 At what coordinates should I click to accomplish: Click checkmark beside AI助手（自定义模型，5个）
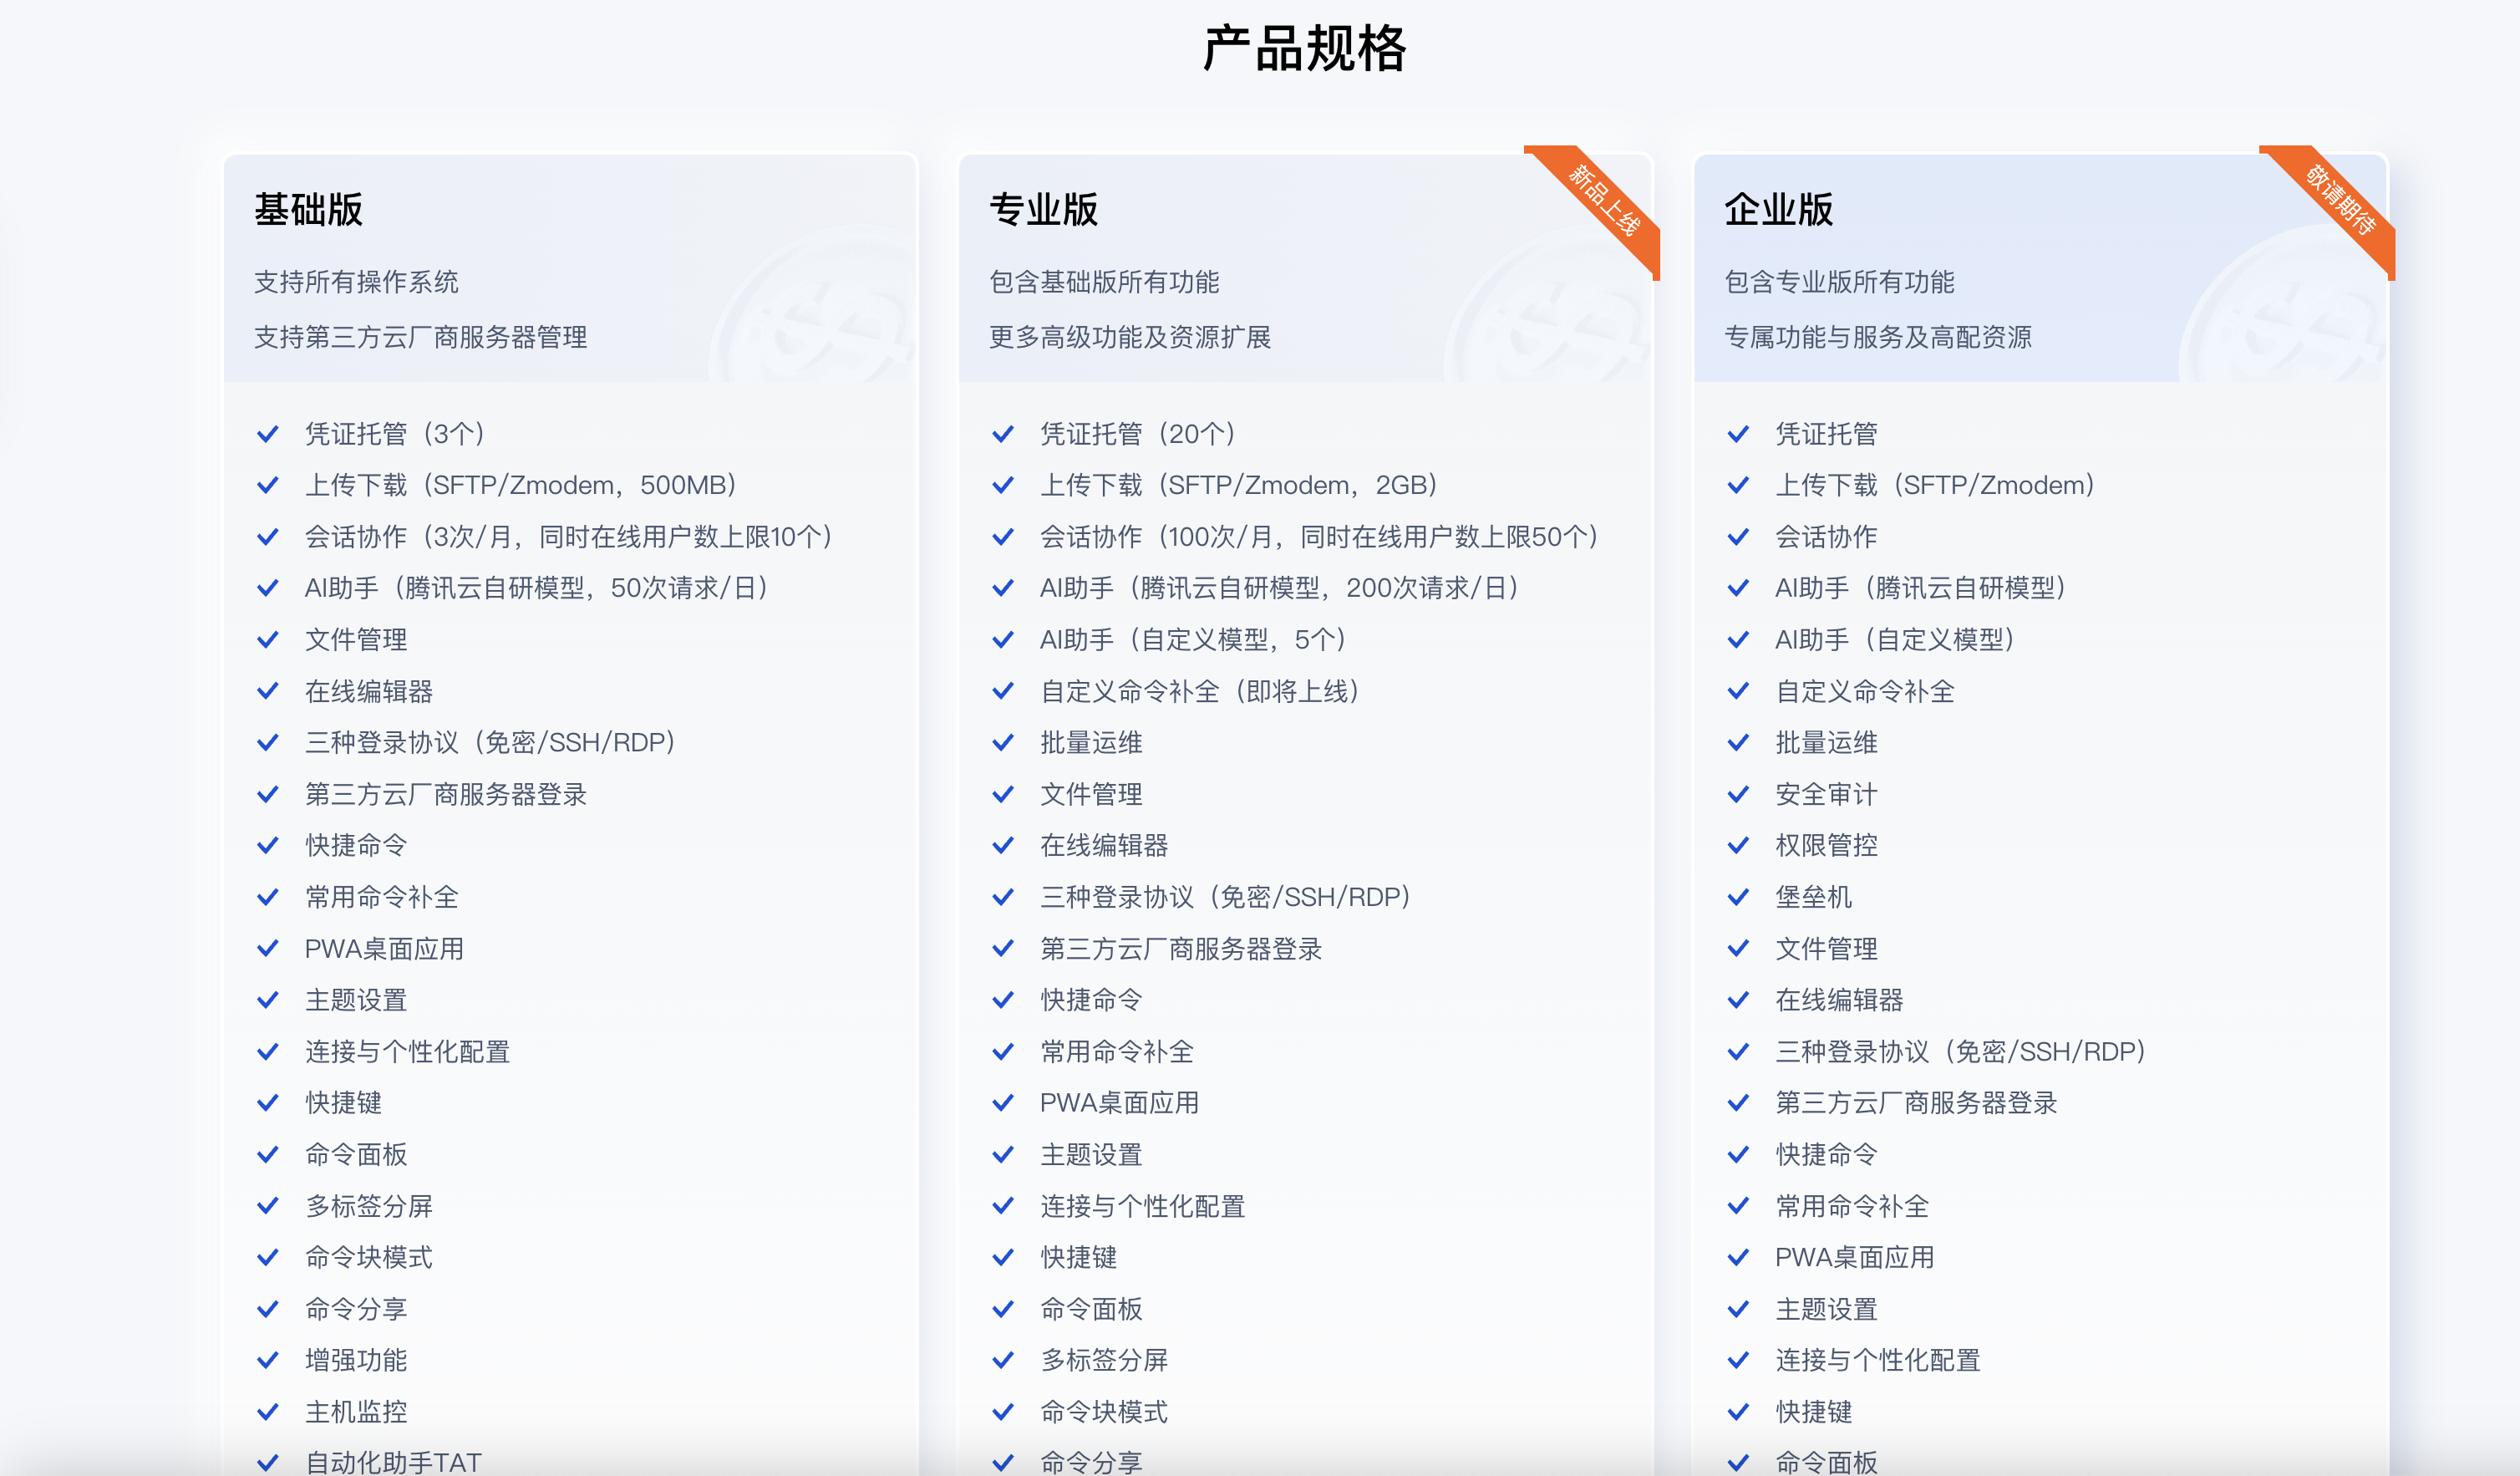pos(1002,640)
